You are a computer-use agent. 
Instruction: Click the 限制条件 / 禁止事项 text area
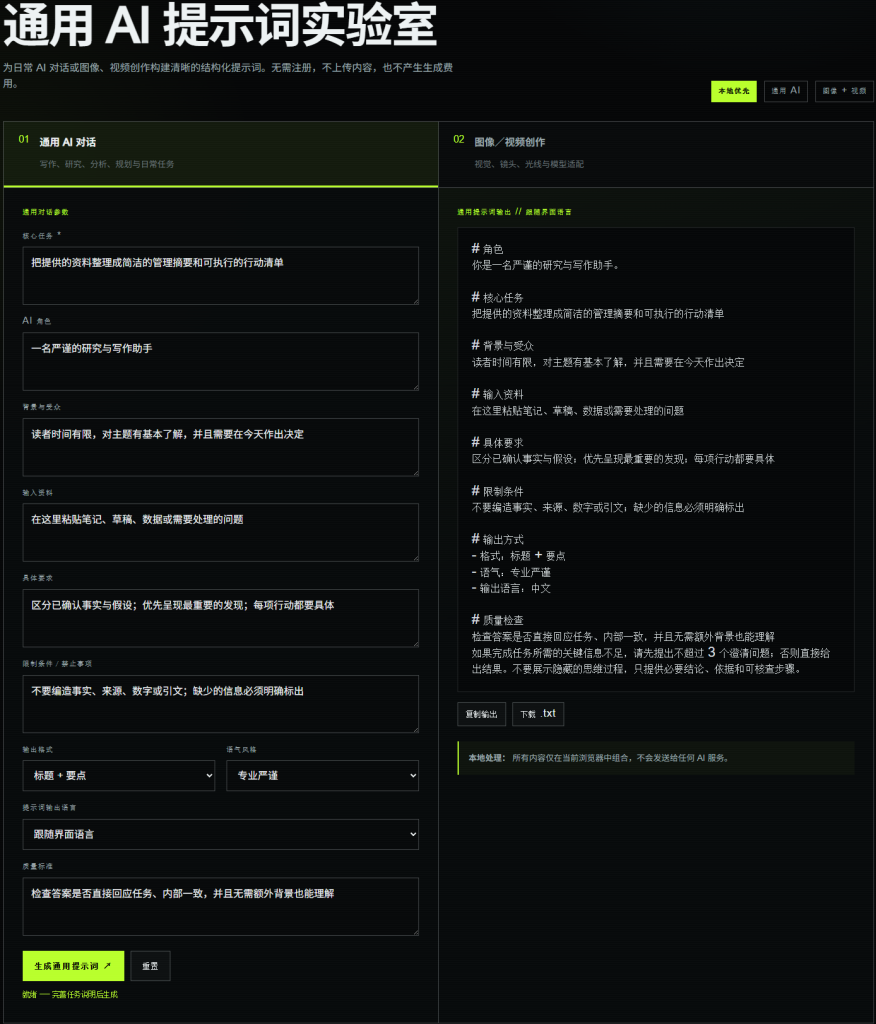click(221, 703)
